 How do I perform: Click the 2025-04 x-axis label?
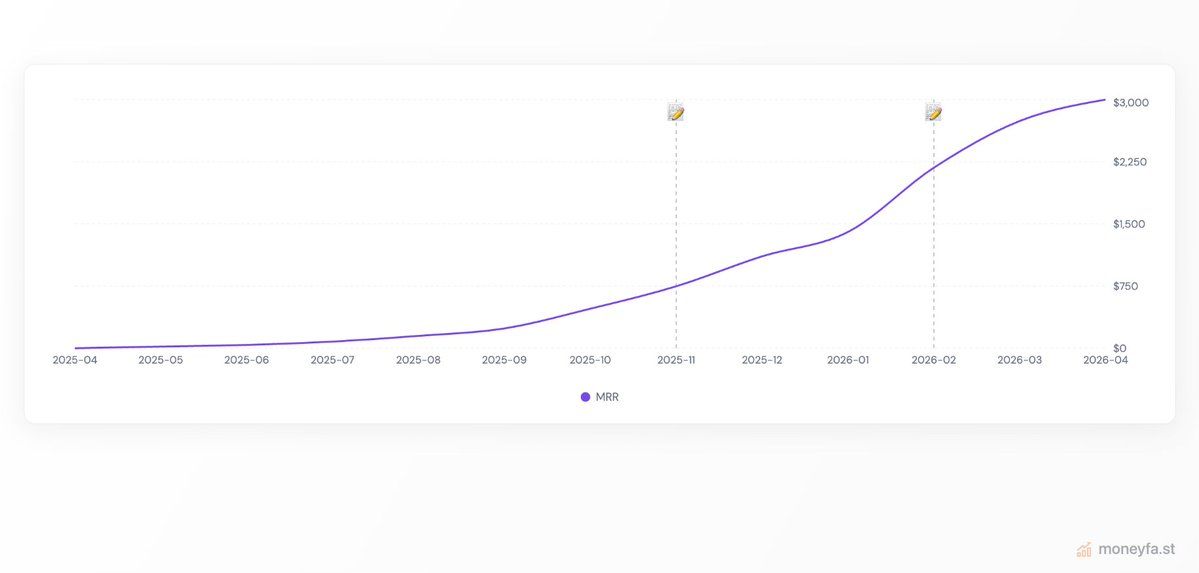[x=75, y=360]
